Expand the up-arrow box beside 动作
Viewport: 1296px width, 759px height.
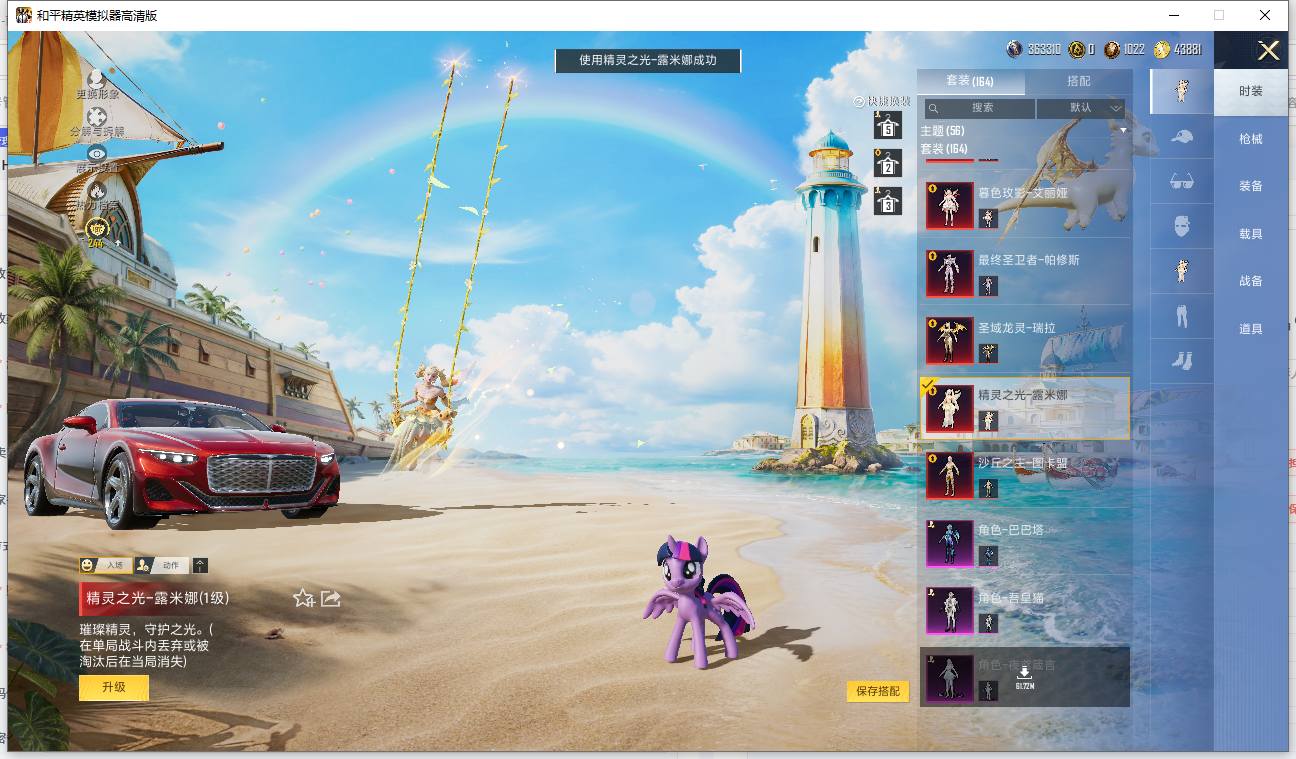coord(200,565)
